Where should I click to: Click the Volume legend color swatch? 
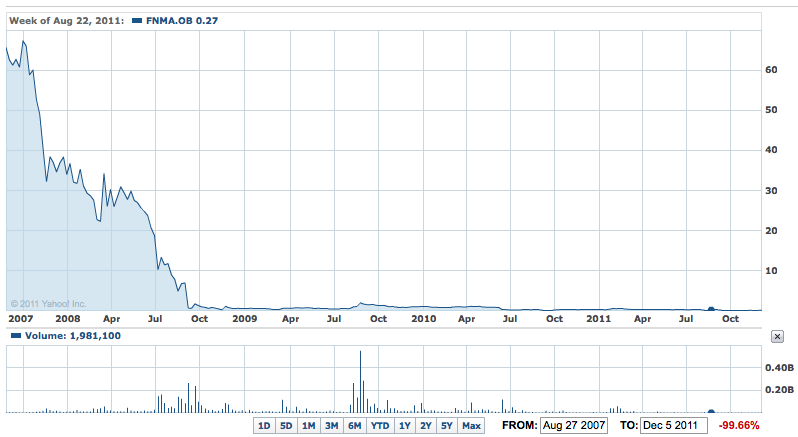[x=16, y=336]
